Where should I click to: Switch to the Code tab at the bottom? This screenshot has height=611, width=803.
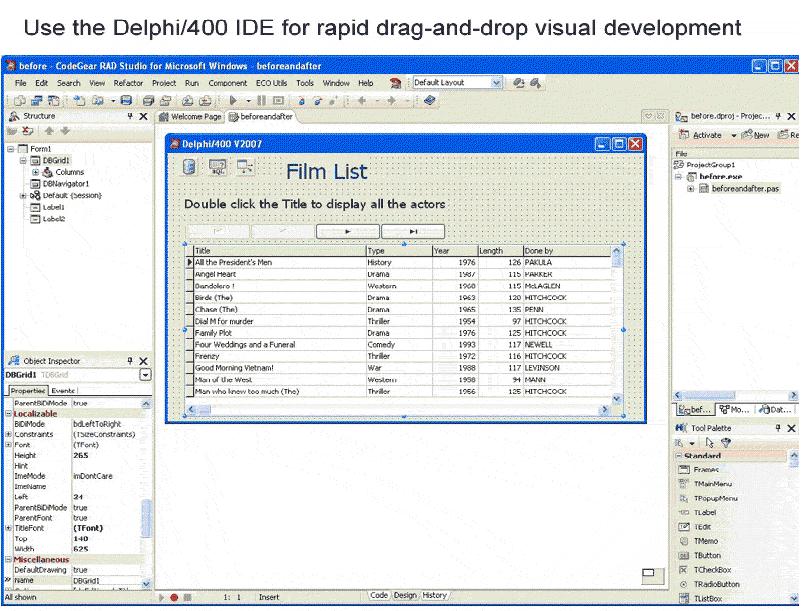point(379,595)
